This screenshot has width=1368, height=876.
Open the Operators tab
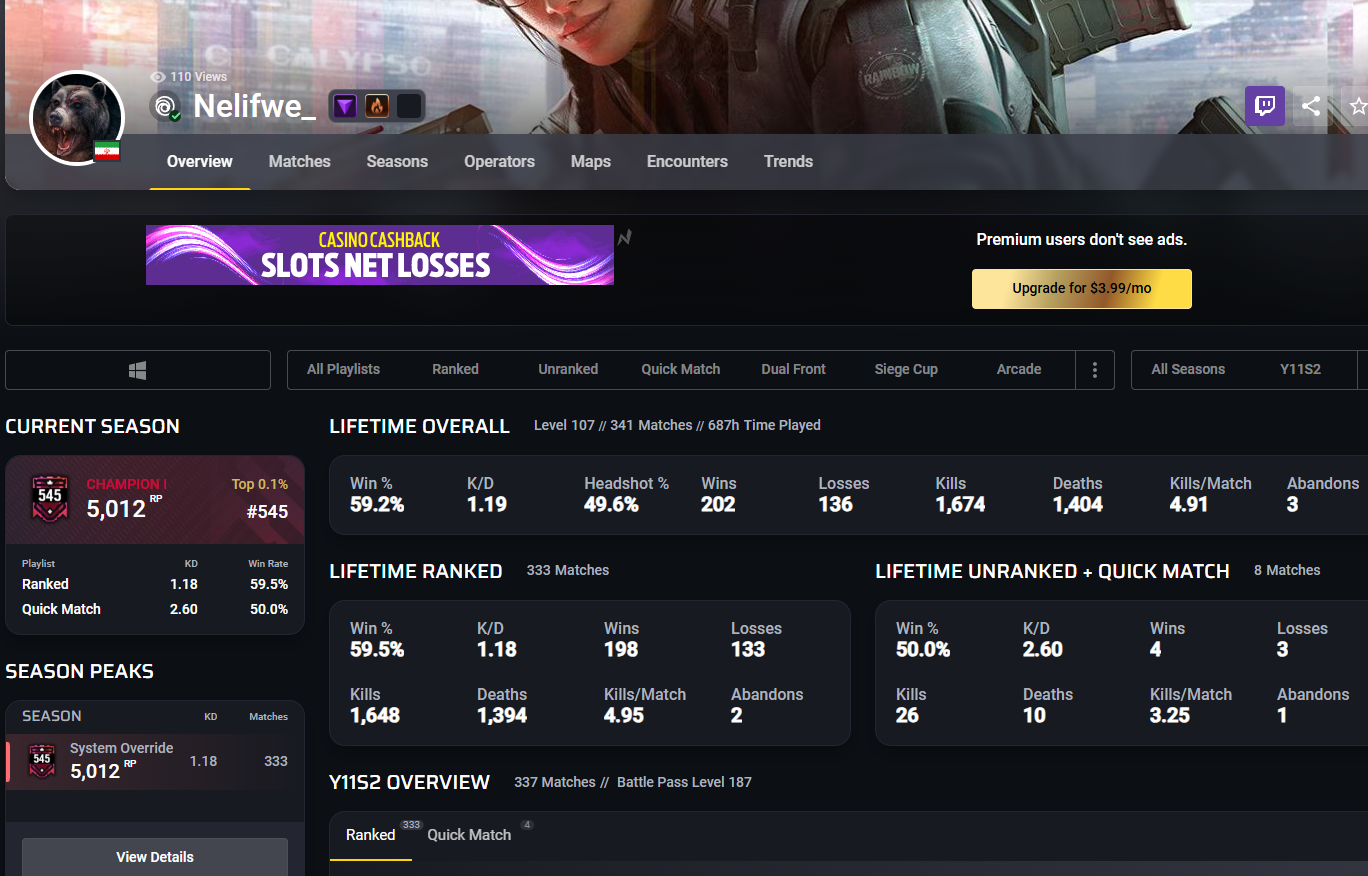pyautogui.click(x=499, y=161)
